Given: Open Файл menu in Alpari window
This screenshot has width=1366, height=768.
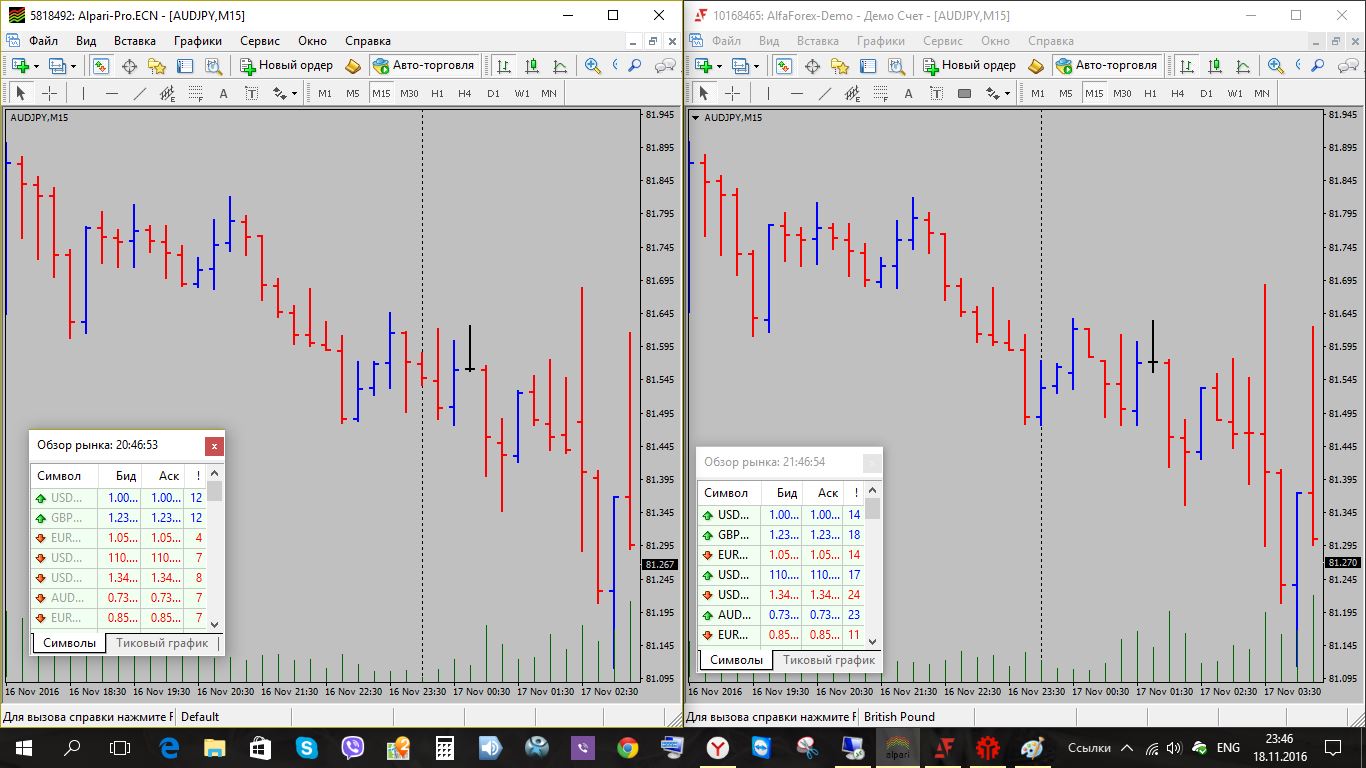Looking at the screenshot, I should click(x=43, y=41).
